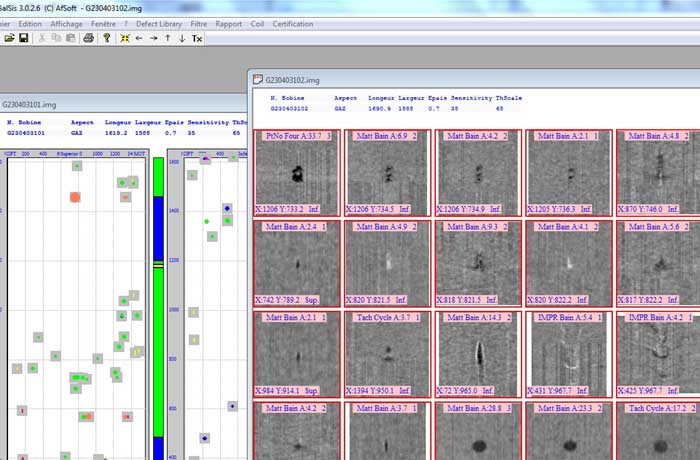Image resolution: width=700 pixels, height=460 pixels.
Task: Activate the G230403101.img window title bar
Action: 123,105
